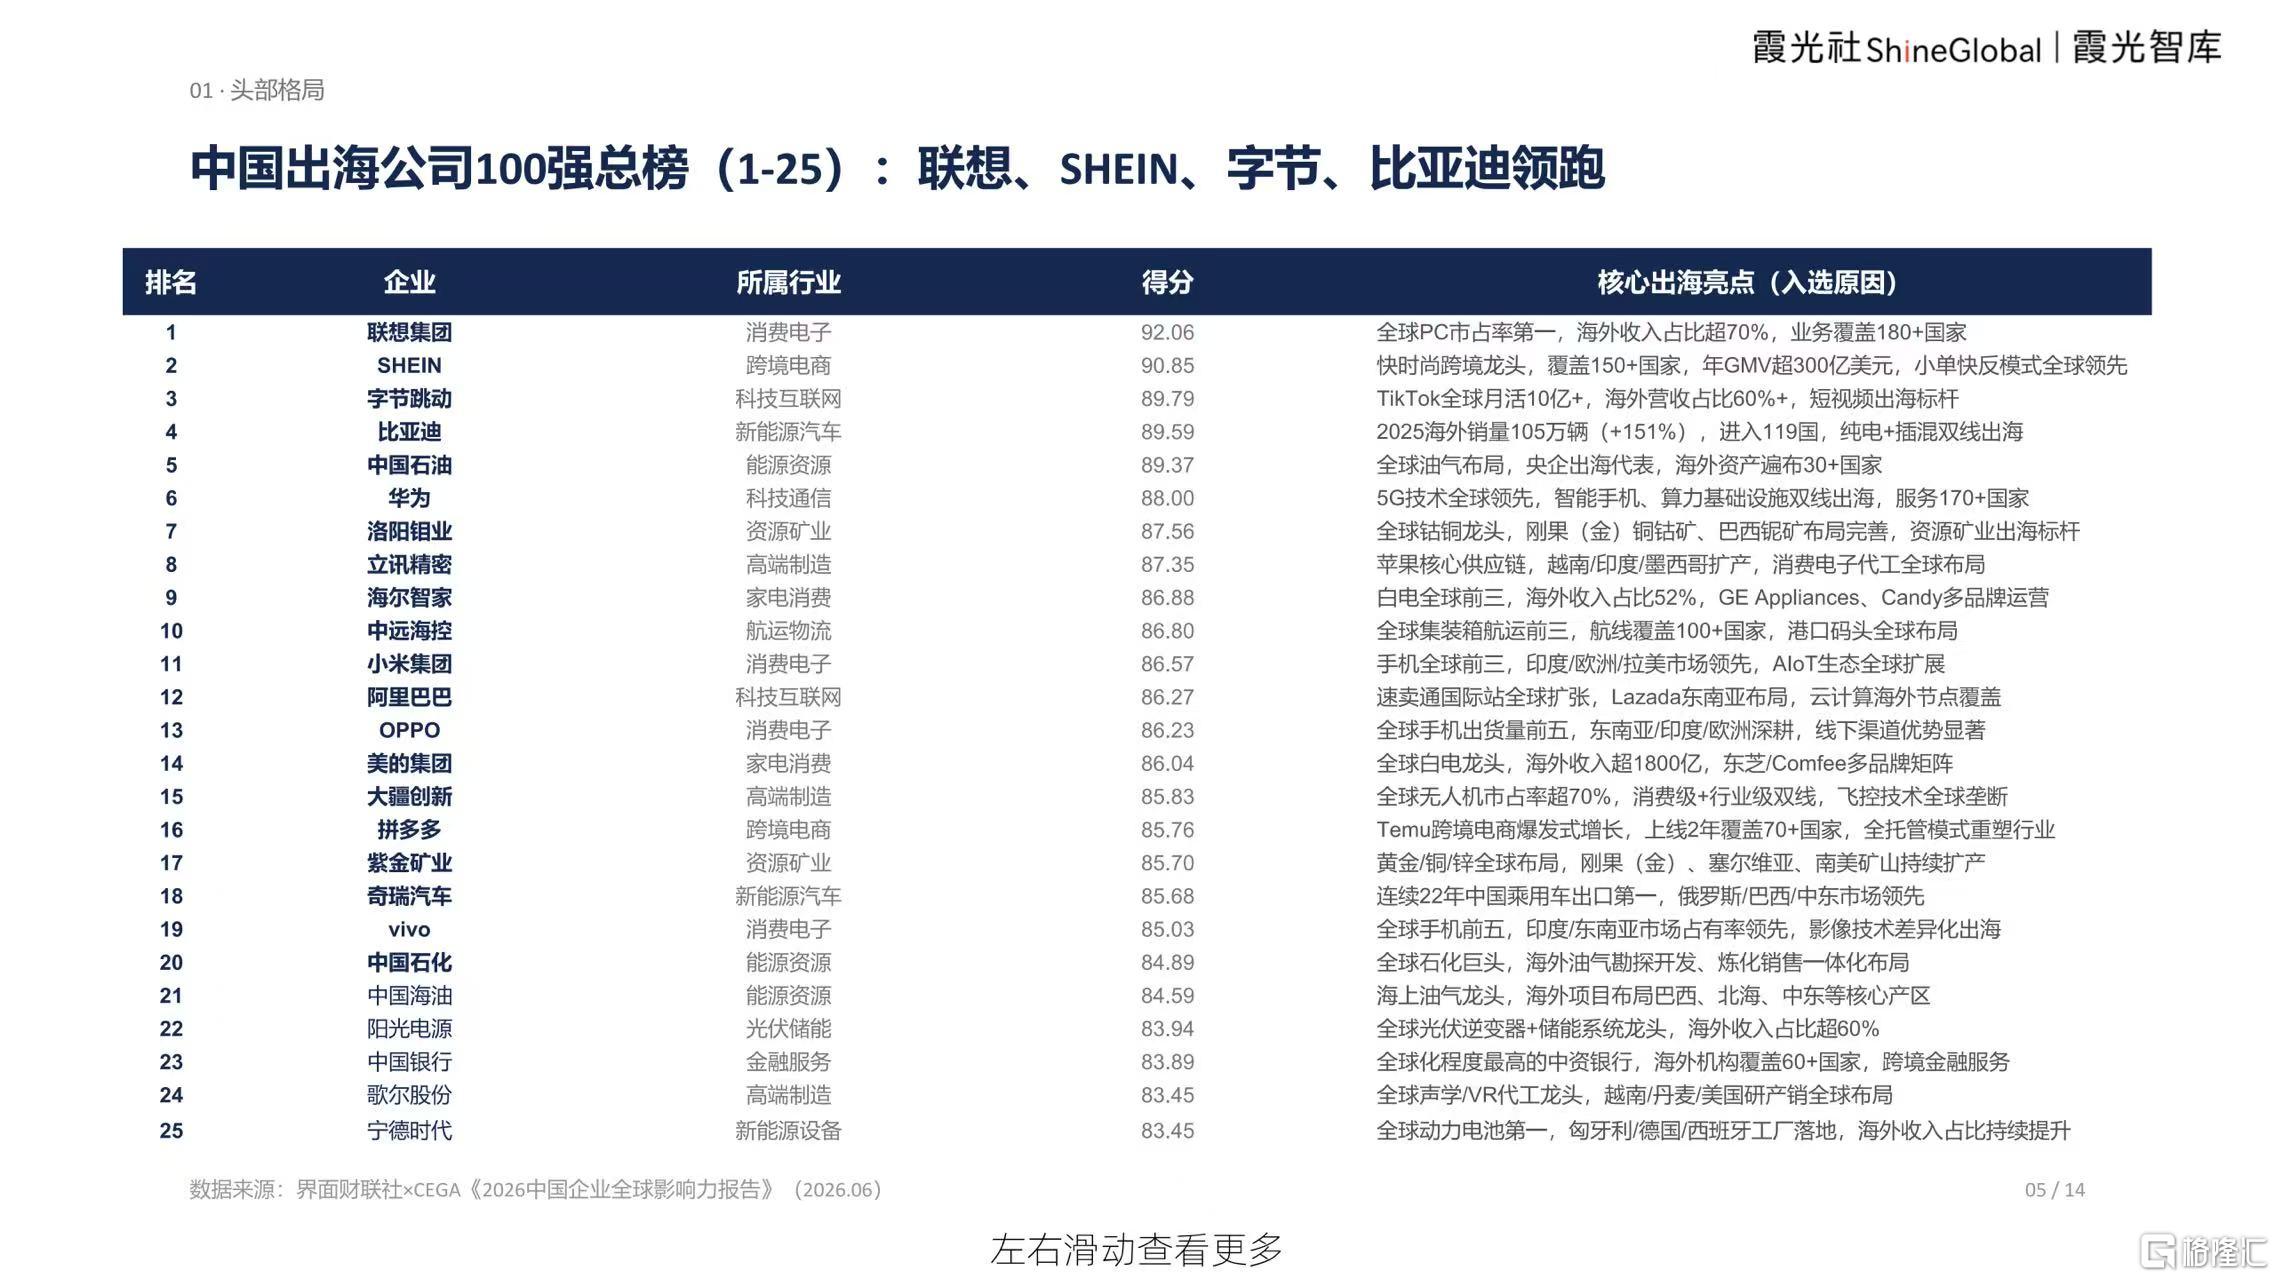
Task: Click company name 比亚迪
Action: pos(409,431)
